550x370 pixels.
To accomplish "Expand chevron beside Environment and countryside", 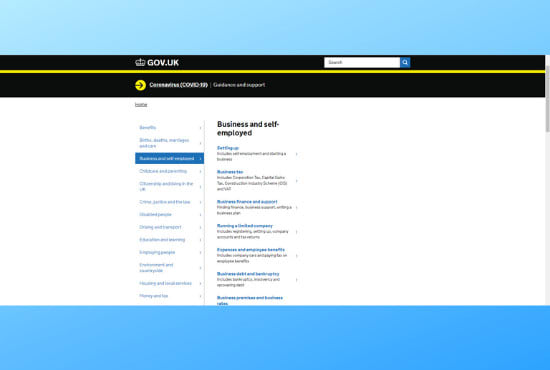I will click(x=201, y=268).
